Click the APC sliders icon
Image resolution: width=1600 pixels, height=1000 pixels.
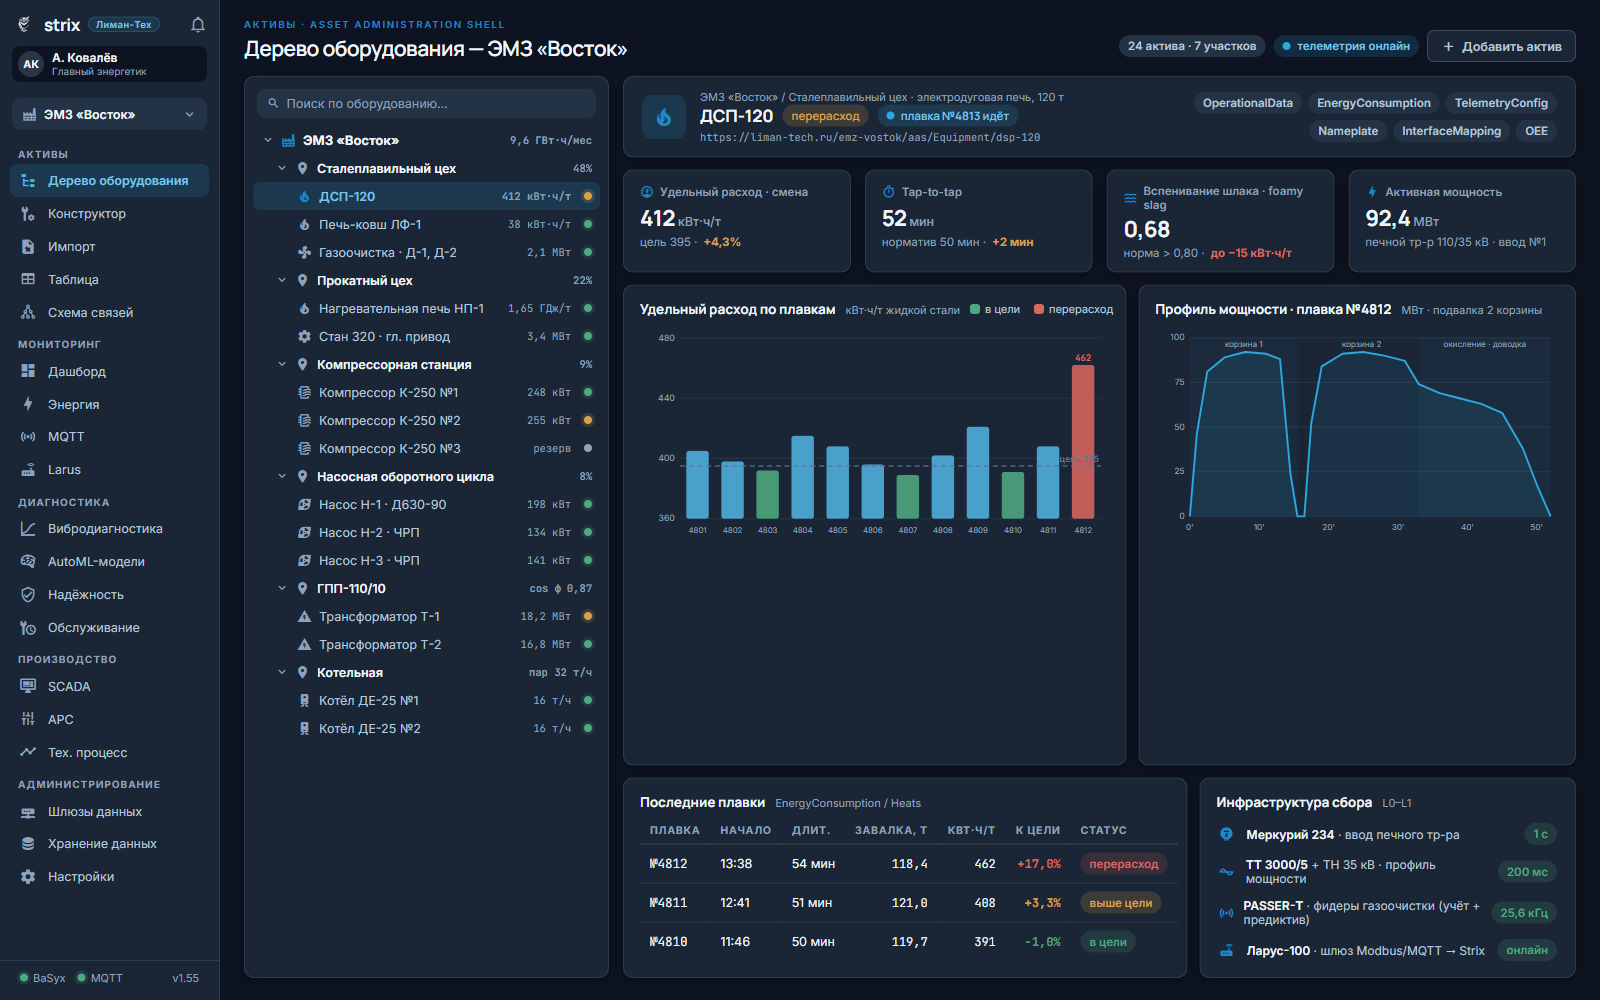(28, 720)
